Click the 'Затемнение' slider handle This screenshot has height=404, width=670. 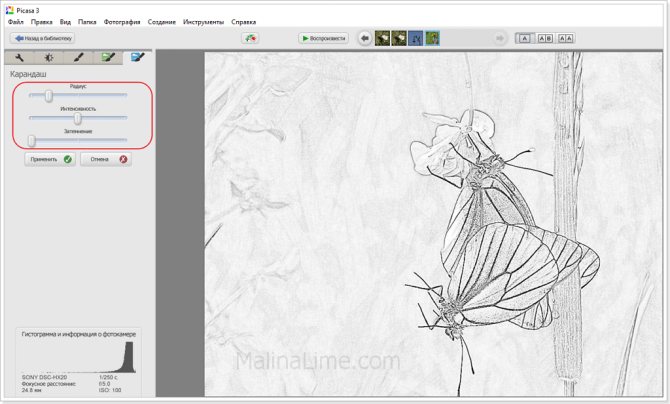32,141
